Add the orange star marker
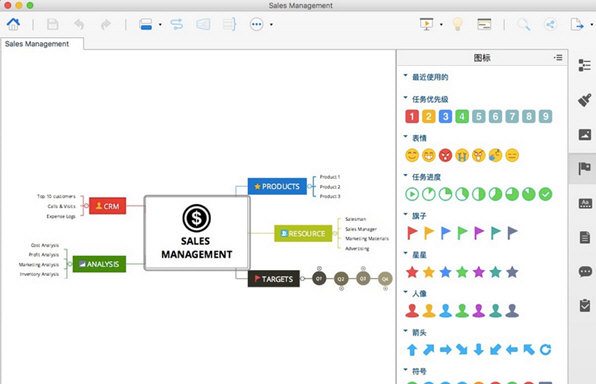The height and width of the screenshot is (384, 596). [x=429, y=272]
